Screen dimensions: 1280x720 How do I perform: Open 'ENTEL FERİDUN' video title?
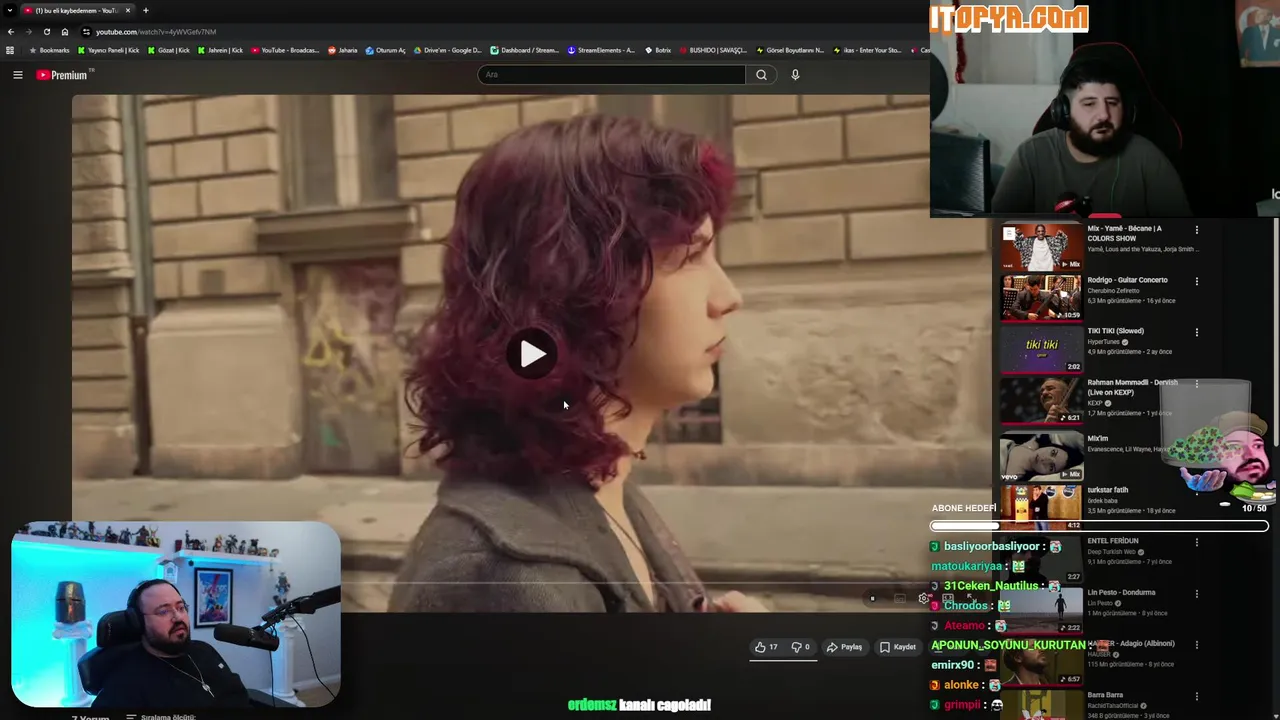coord(1112,541)
